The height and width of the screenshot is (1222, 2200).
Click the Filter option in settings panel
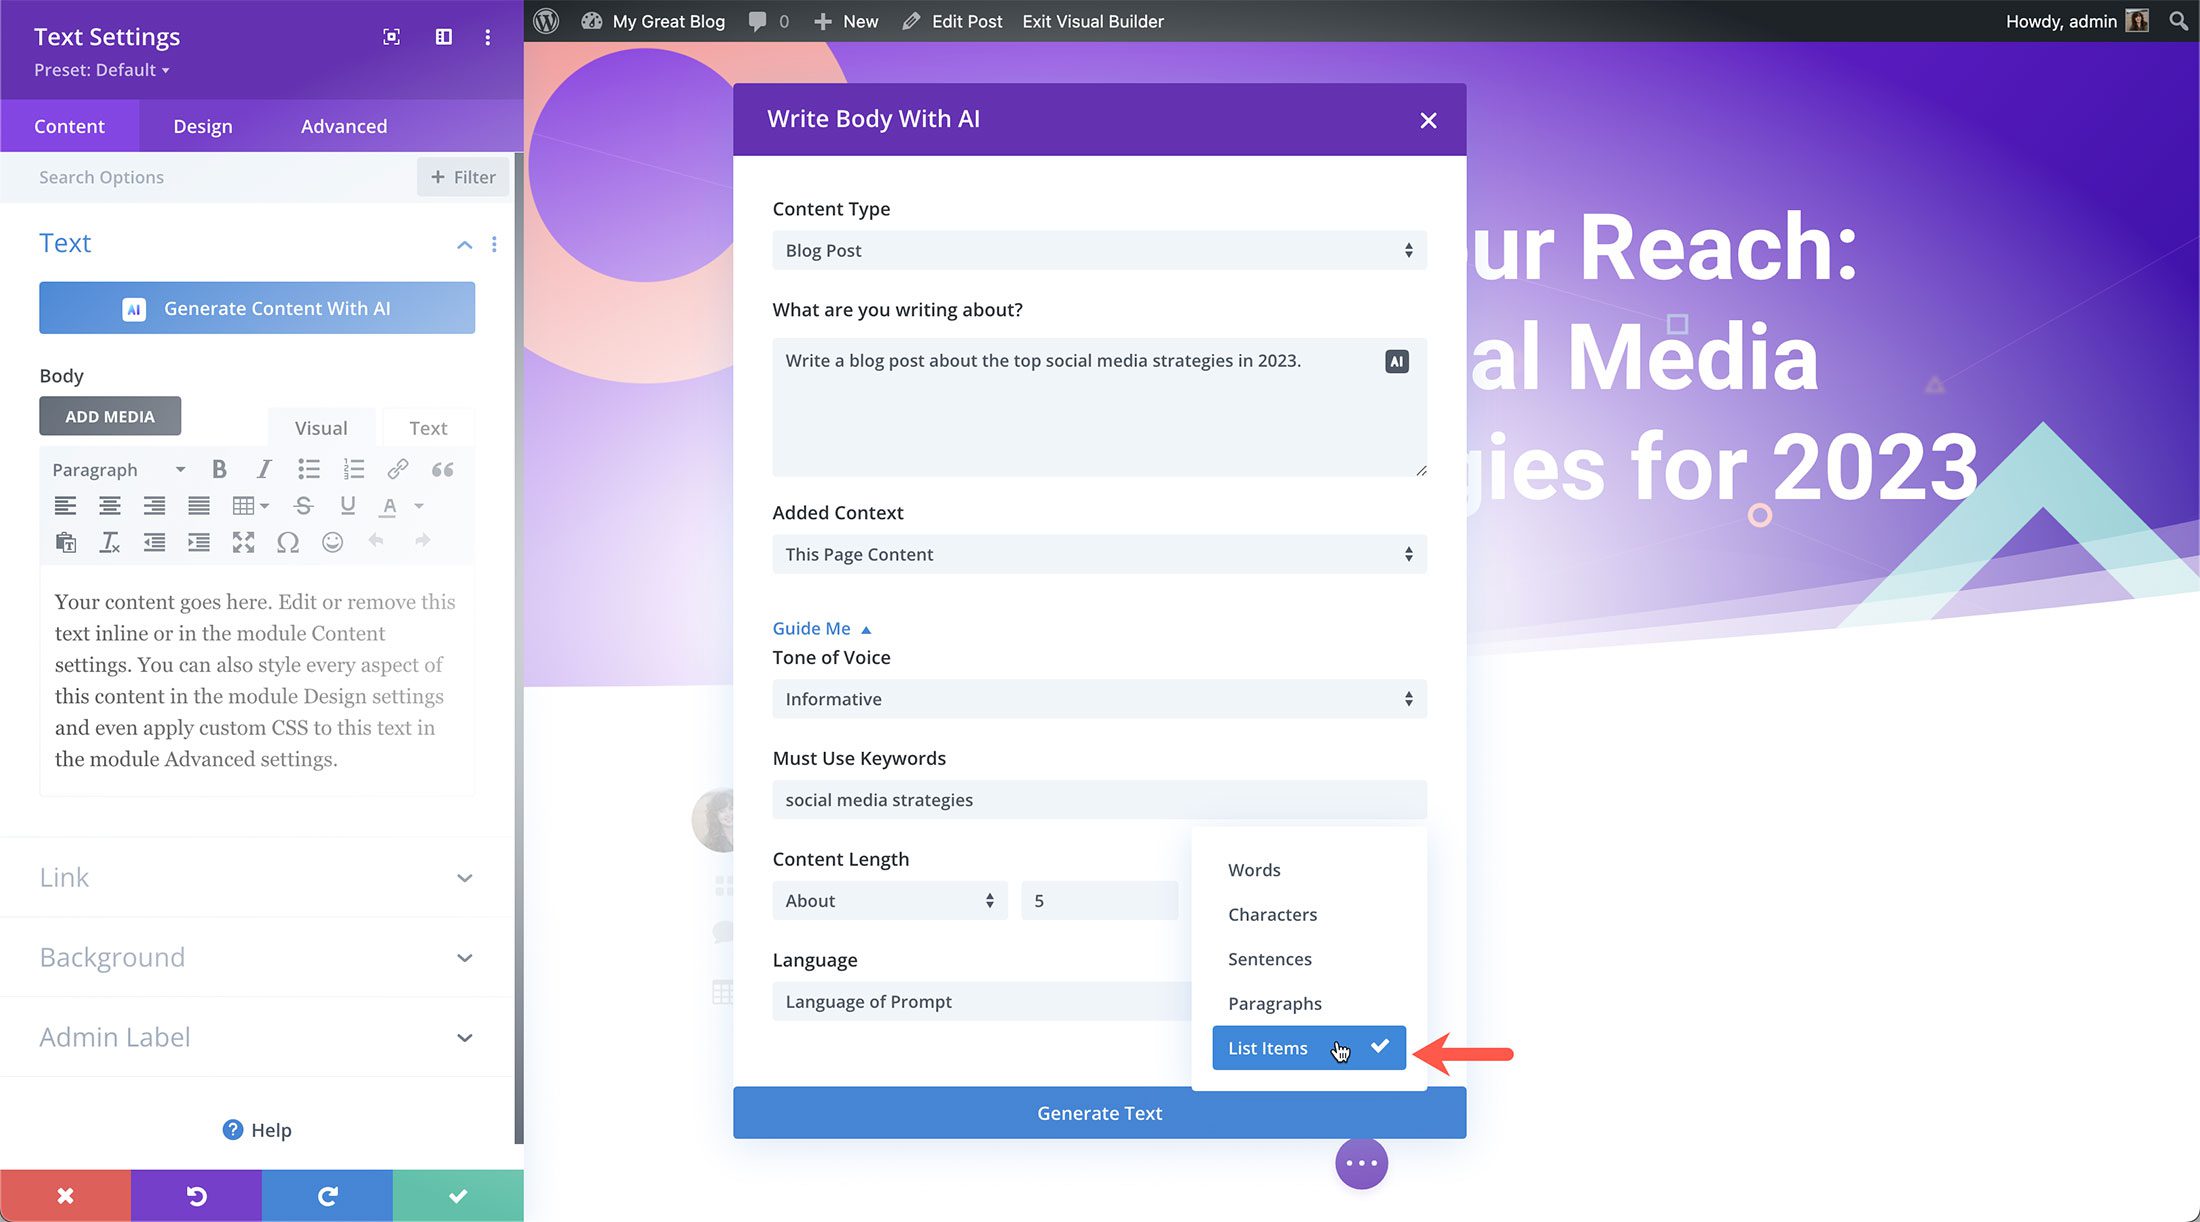click(462, 176)
